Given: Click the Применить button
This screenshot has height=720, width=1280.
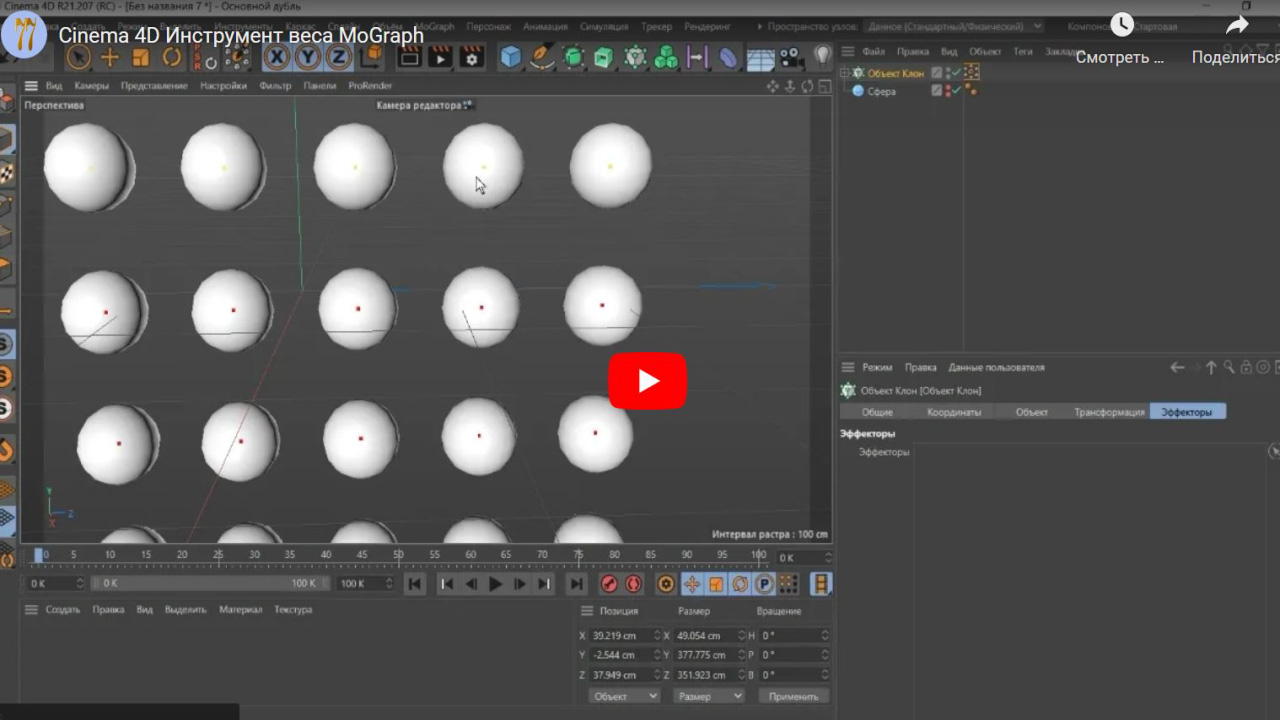Looking at the screenshot, I should (x=793, y=695).
